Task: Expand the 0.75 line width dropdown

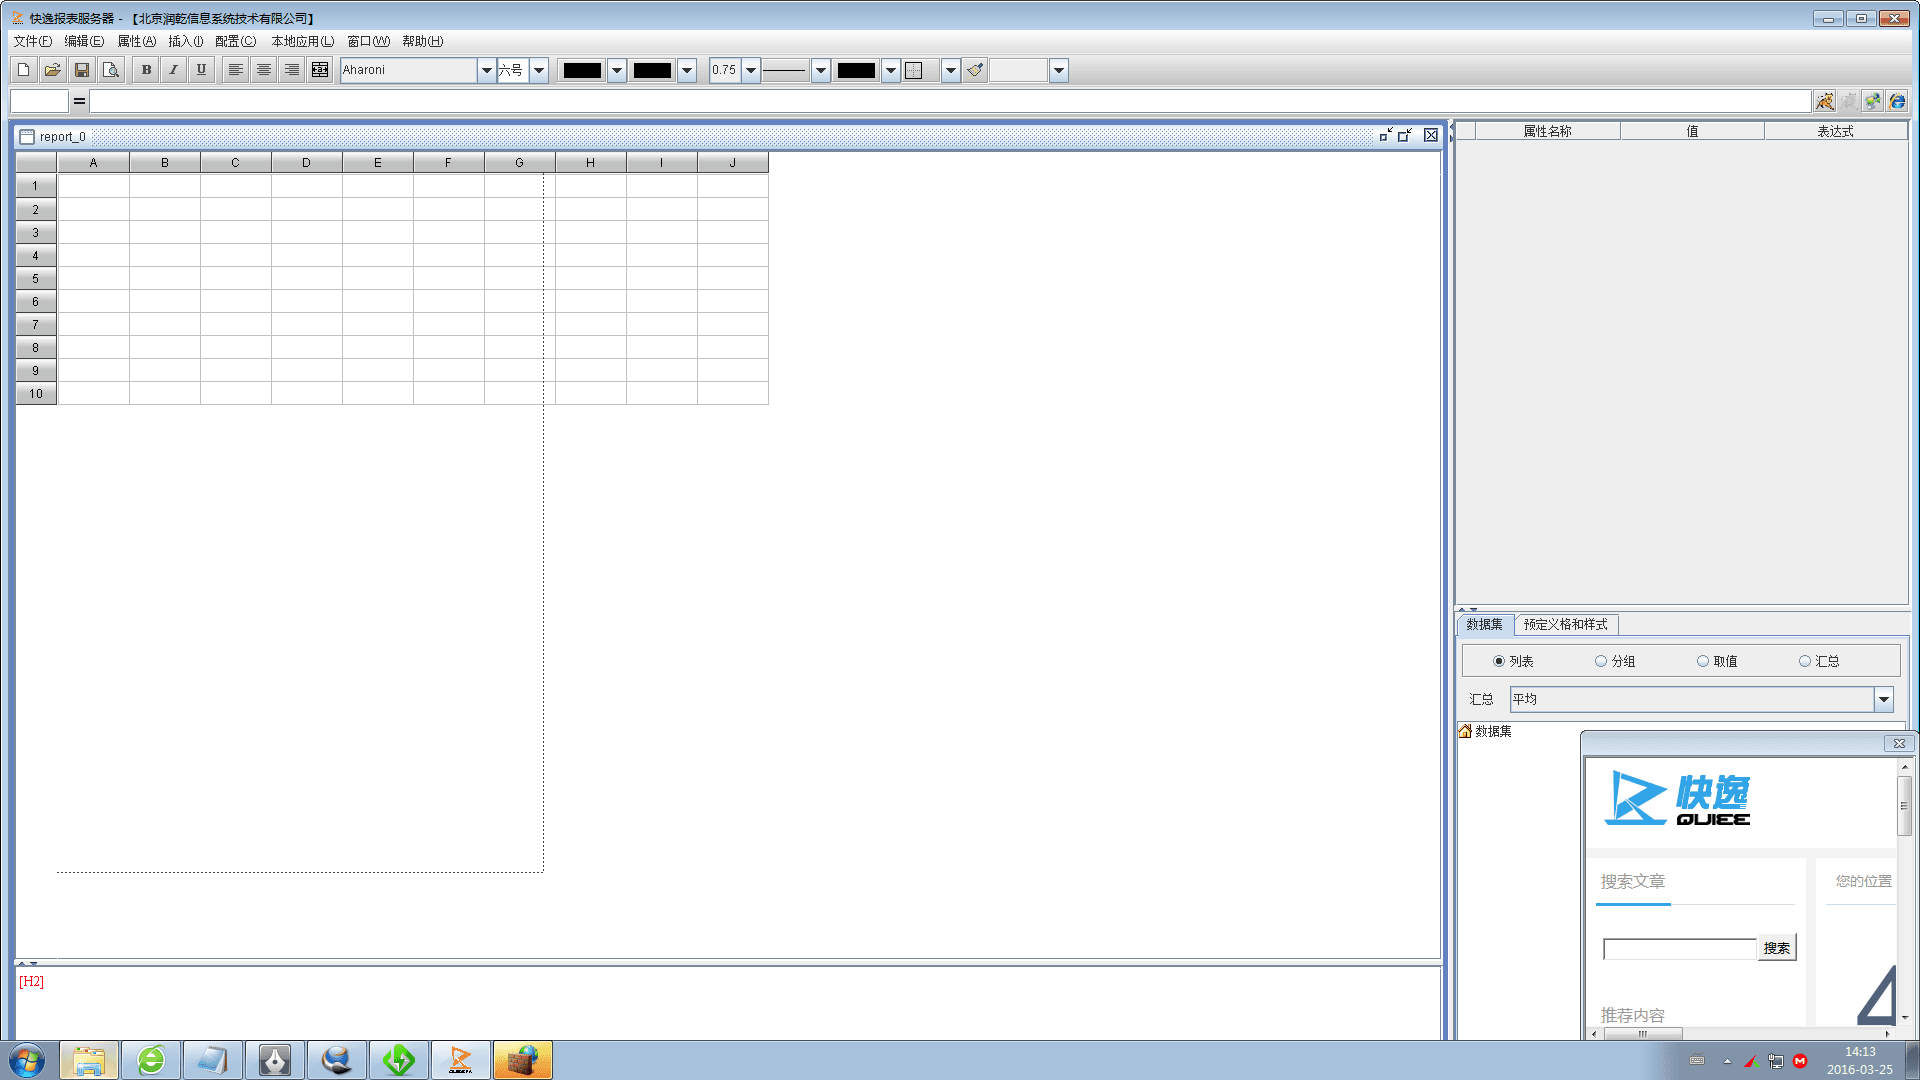Action: tap(751, 70)
